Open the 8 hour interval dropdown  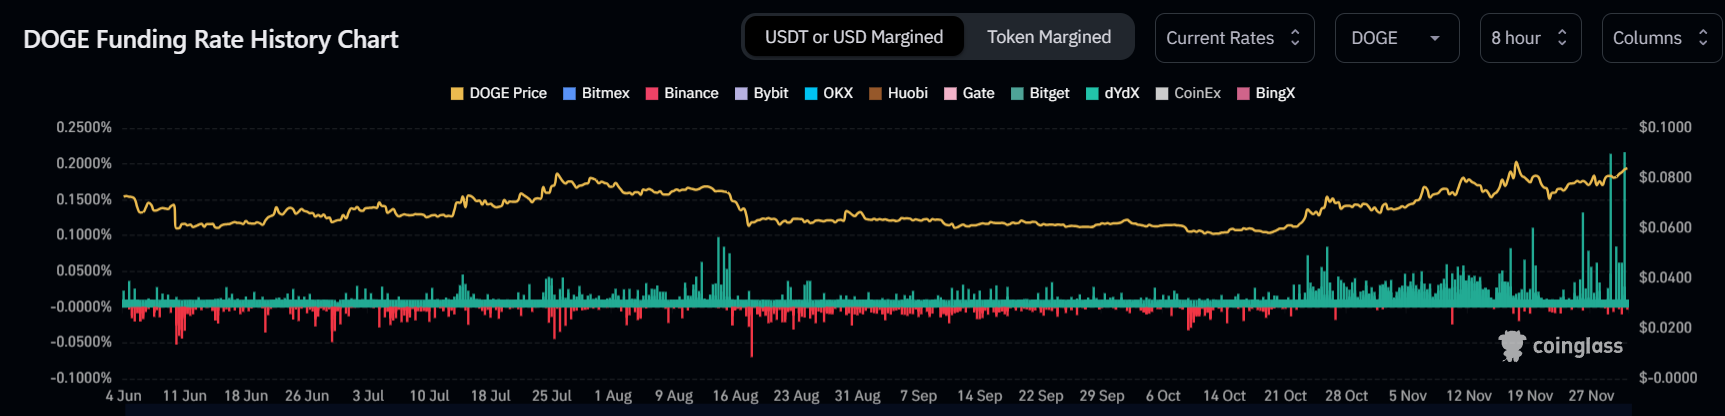tap(1530, 38)
